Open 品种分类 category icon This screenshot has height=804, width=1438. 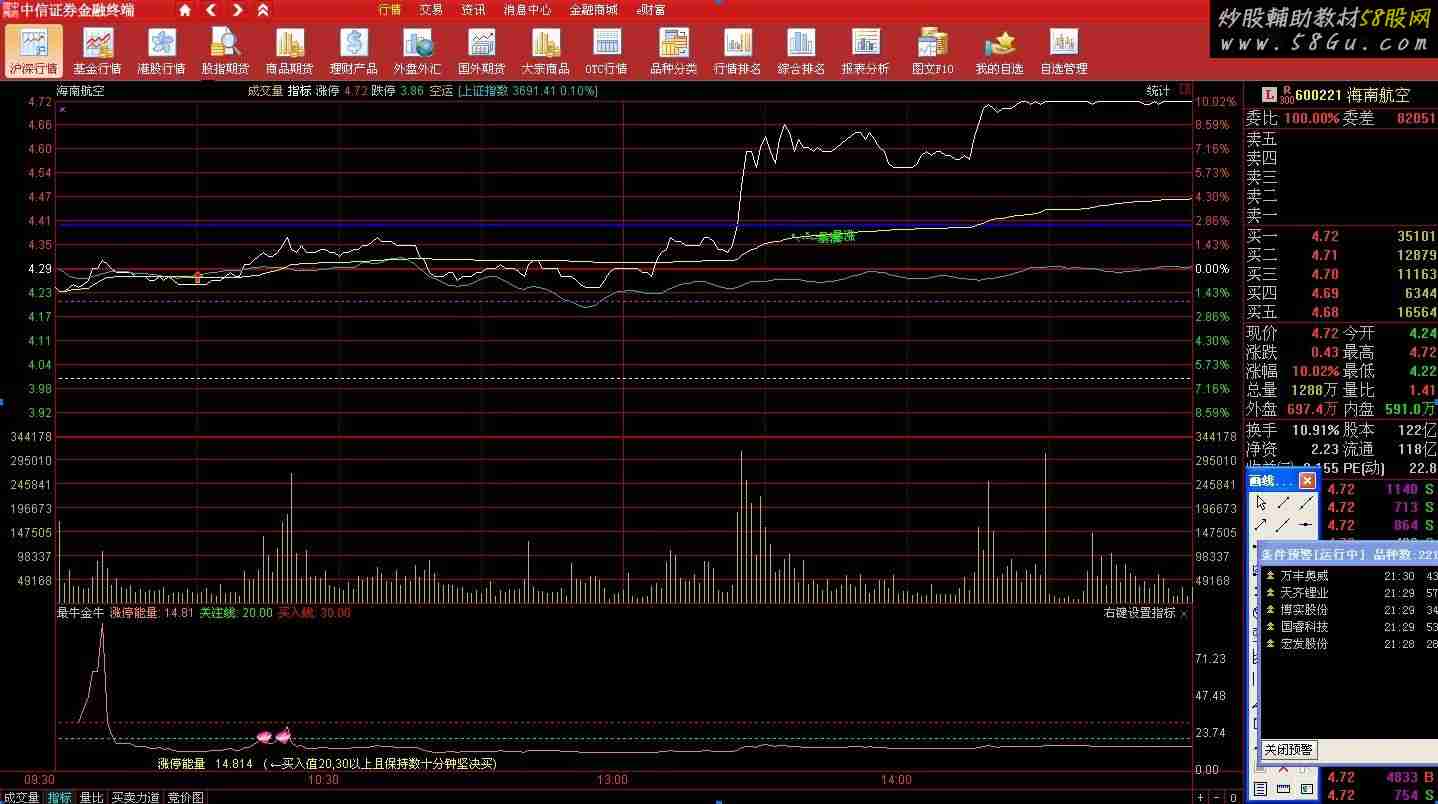point(673,50)
